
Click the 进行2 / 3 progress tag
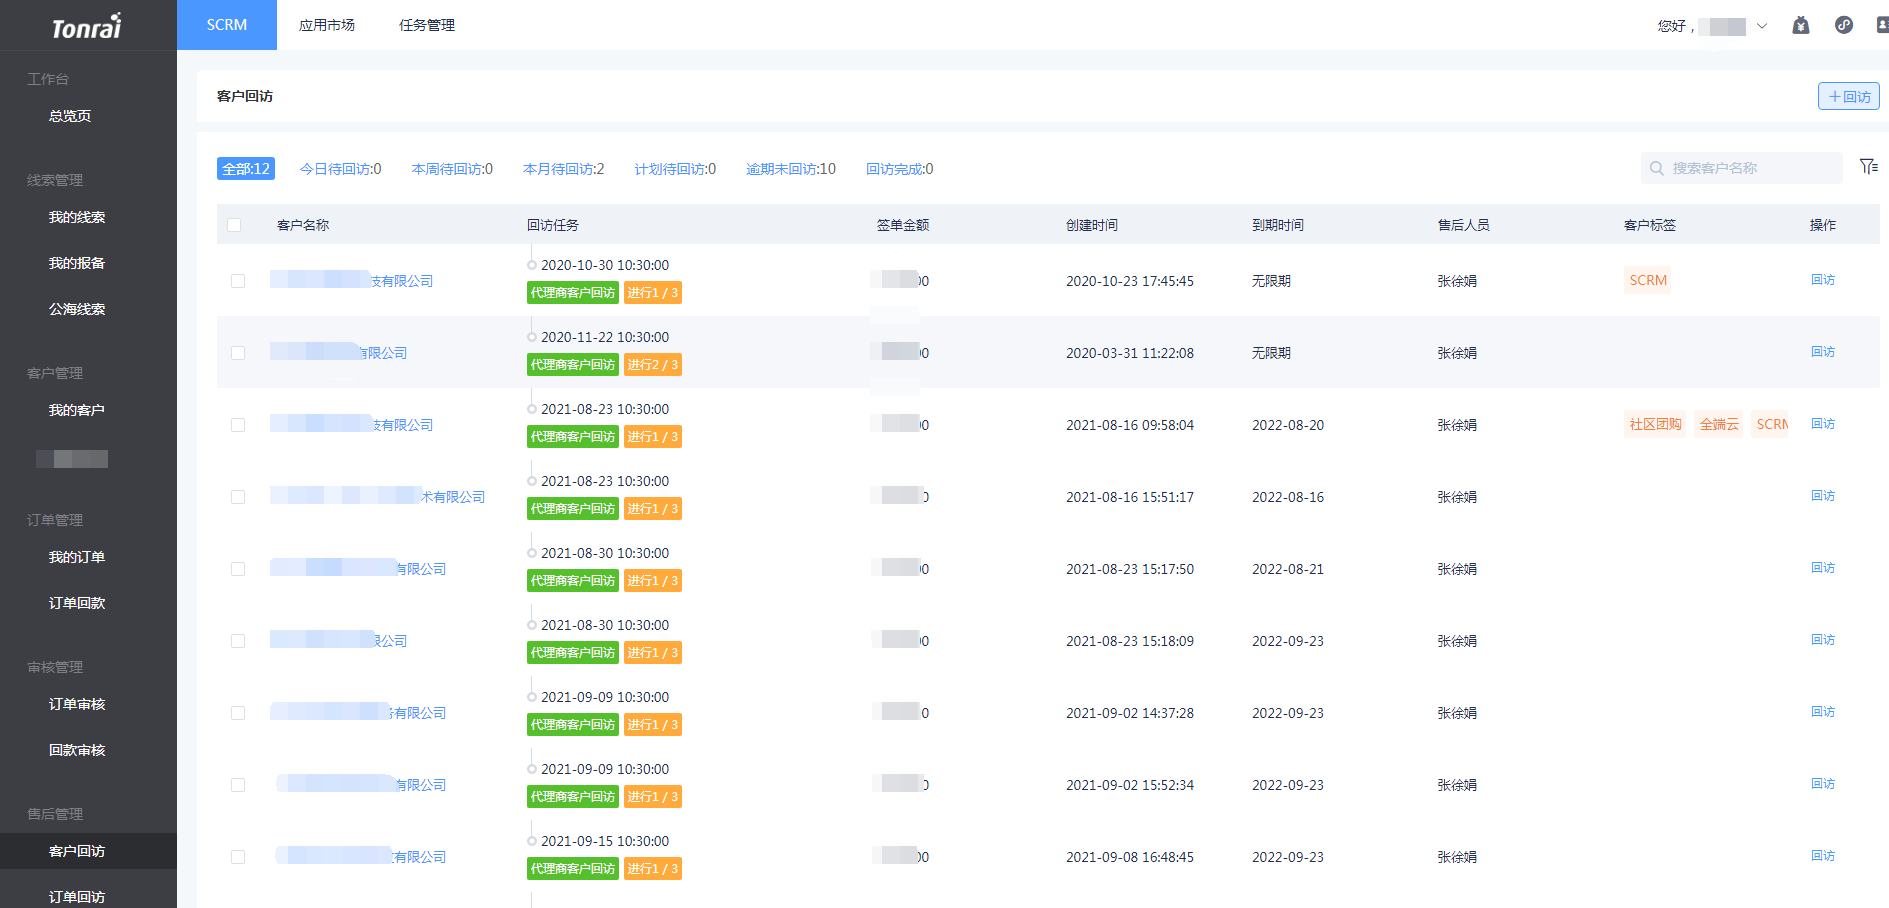(x=653, y=365)
